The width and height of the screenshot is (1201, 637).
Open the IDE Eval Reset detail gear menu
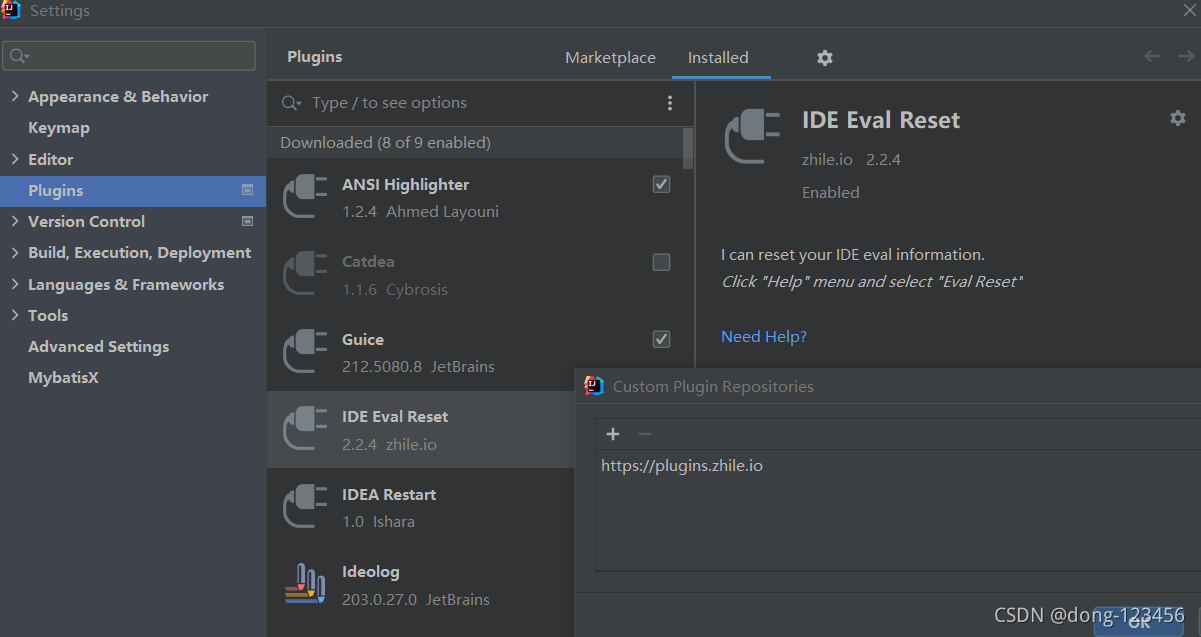click(1177, 118)
